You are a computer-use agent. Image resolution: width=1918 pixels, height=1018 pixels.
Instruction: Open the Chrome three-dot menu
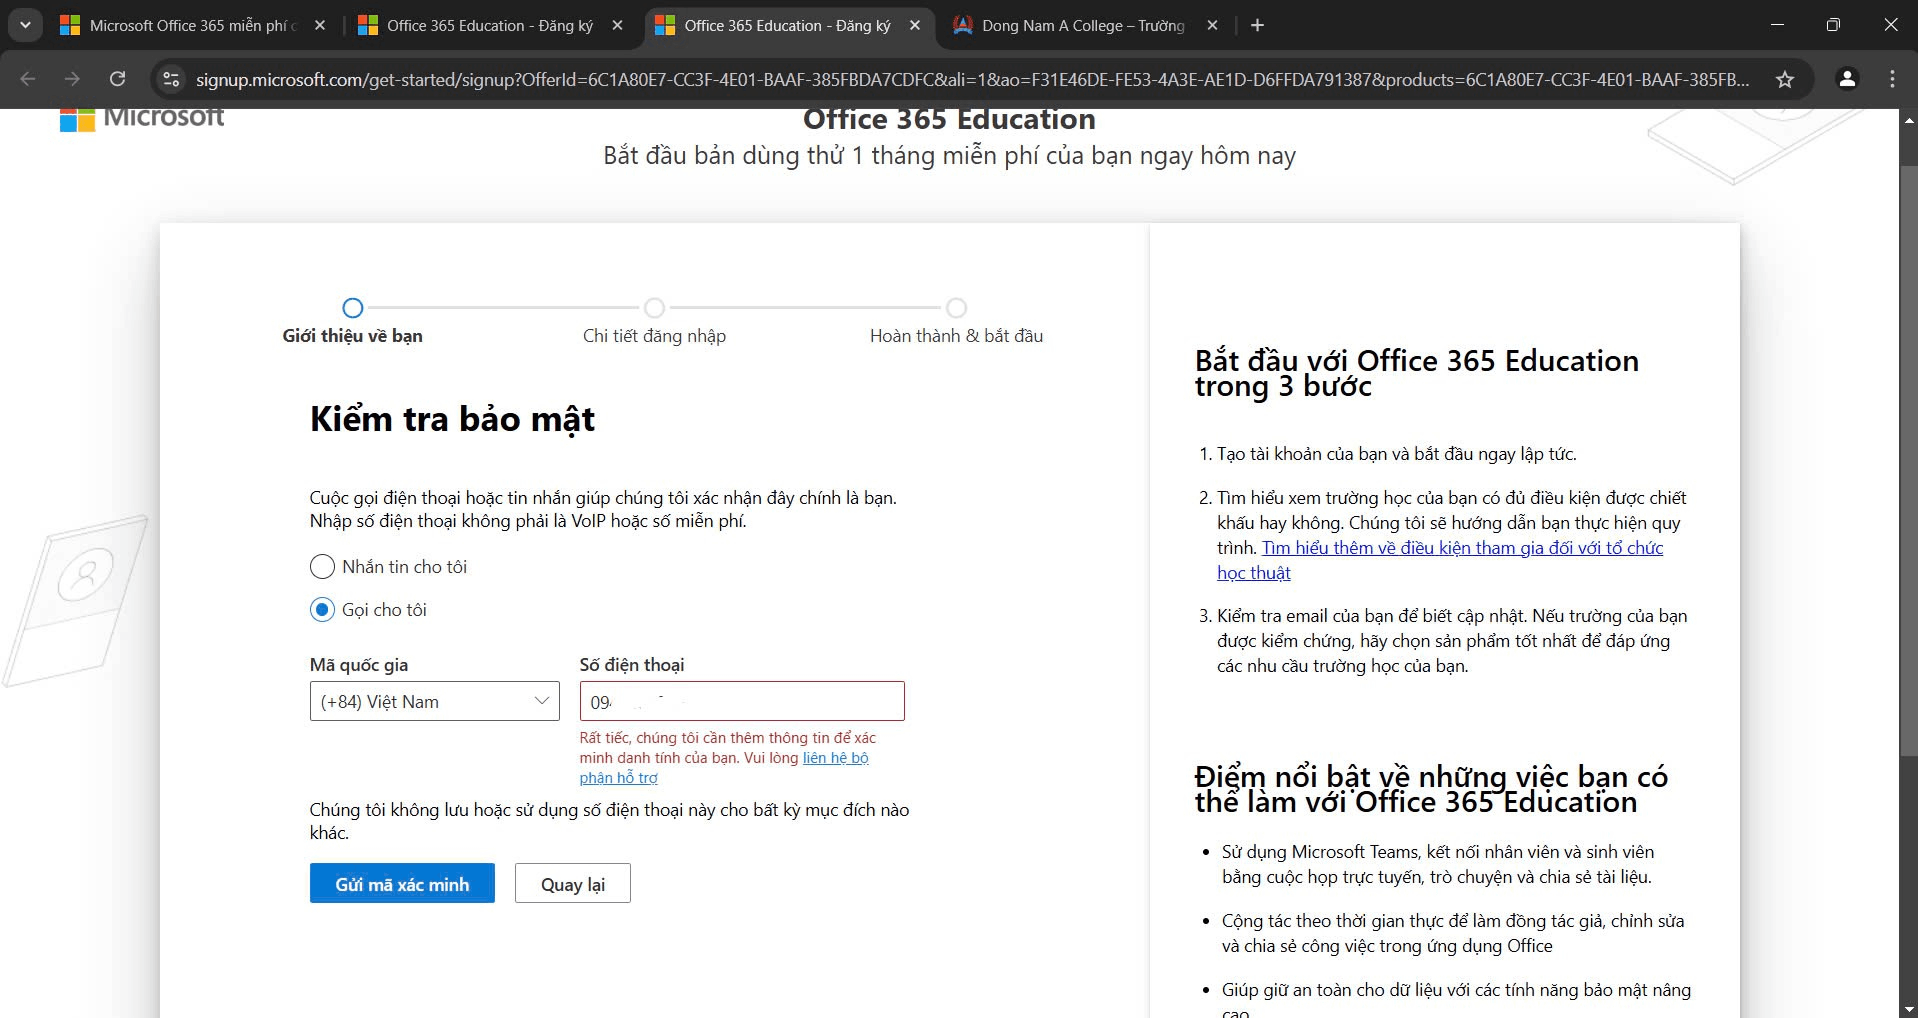pos(1892,79)
